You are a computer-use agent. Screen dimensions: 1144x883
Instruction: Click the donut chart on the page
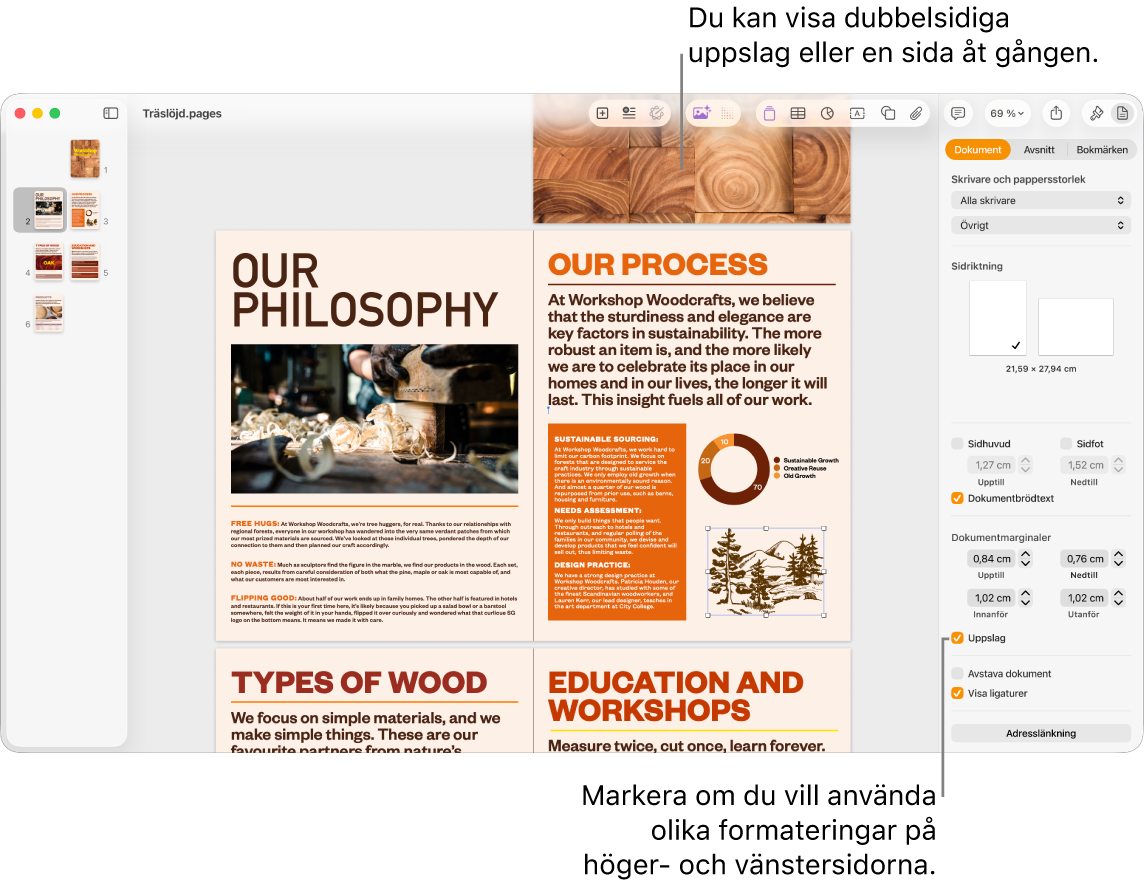pos(734,469)
